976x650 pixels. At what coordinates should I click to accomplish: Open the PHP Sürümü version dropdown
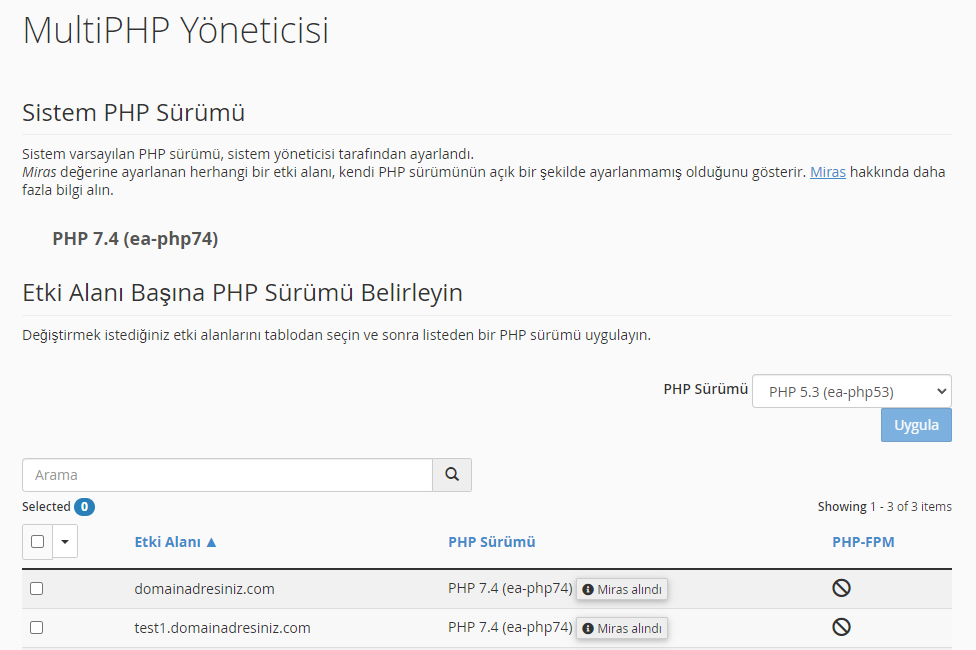[x=850, y=390]
